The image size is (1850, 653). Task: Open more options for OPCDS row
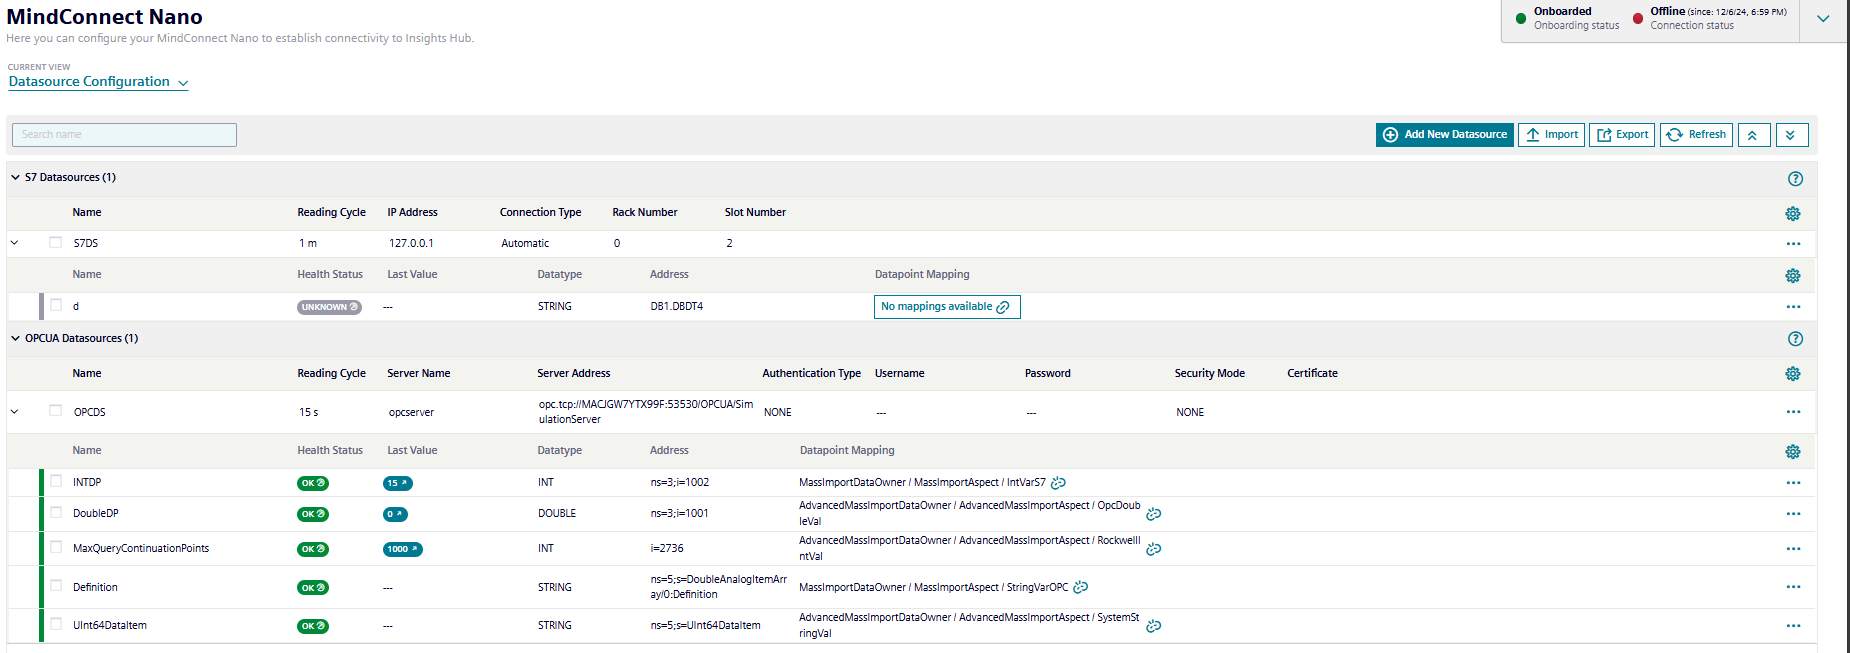point(1793,412)
